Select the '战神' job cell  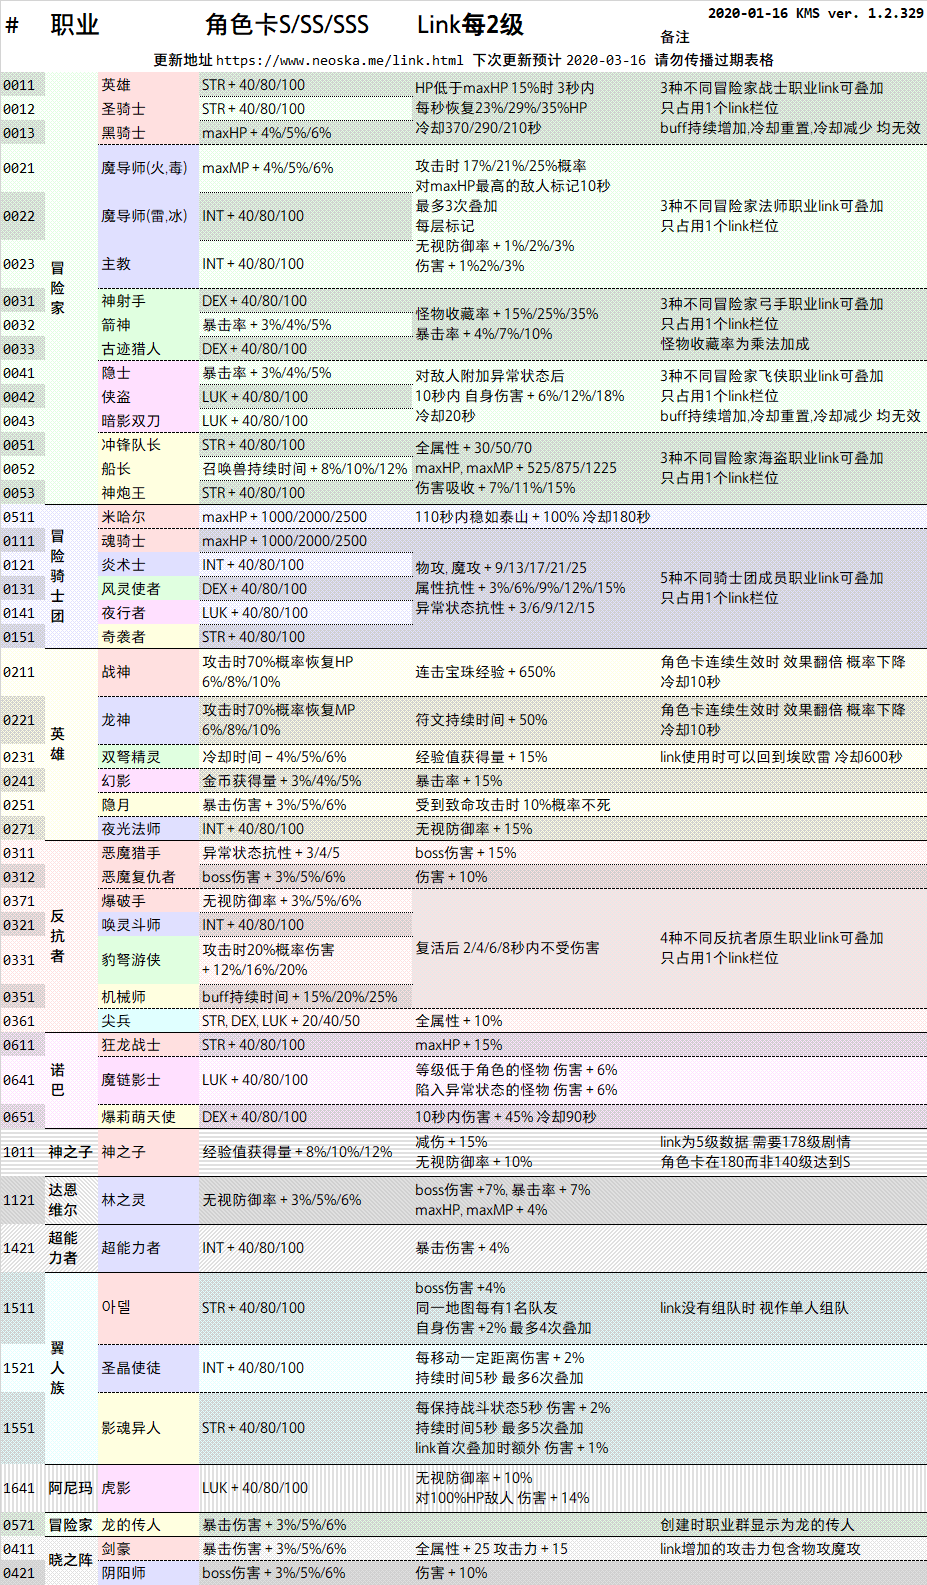pyautogui.click(x=148, y=672)
